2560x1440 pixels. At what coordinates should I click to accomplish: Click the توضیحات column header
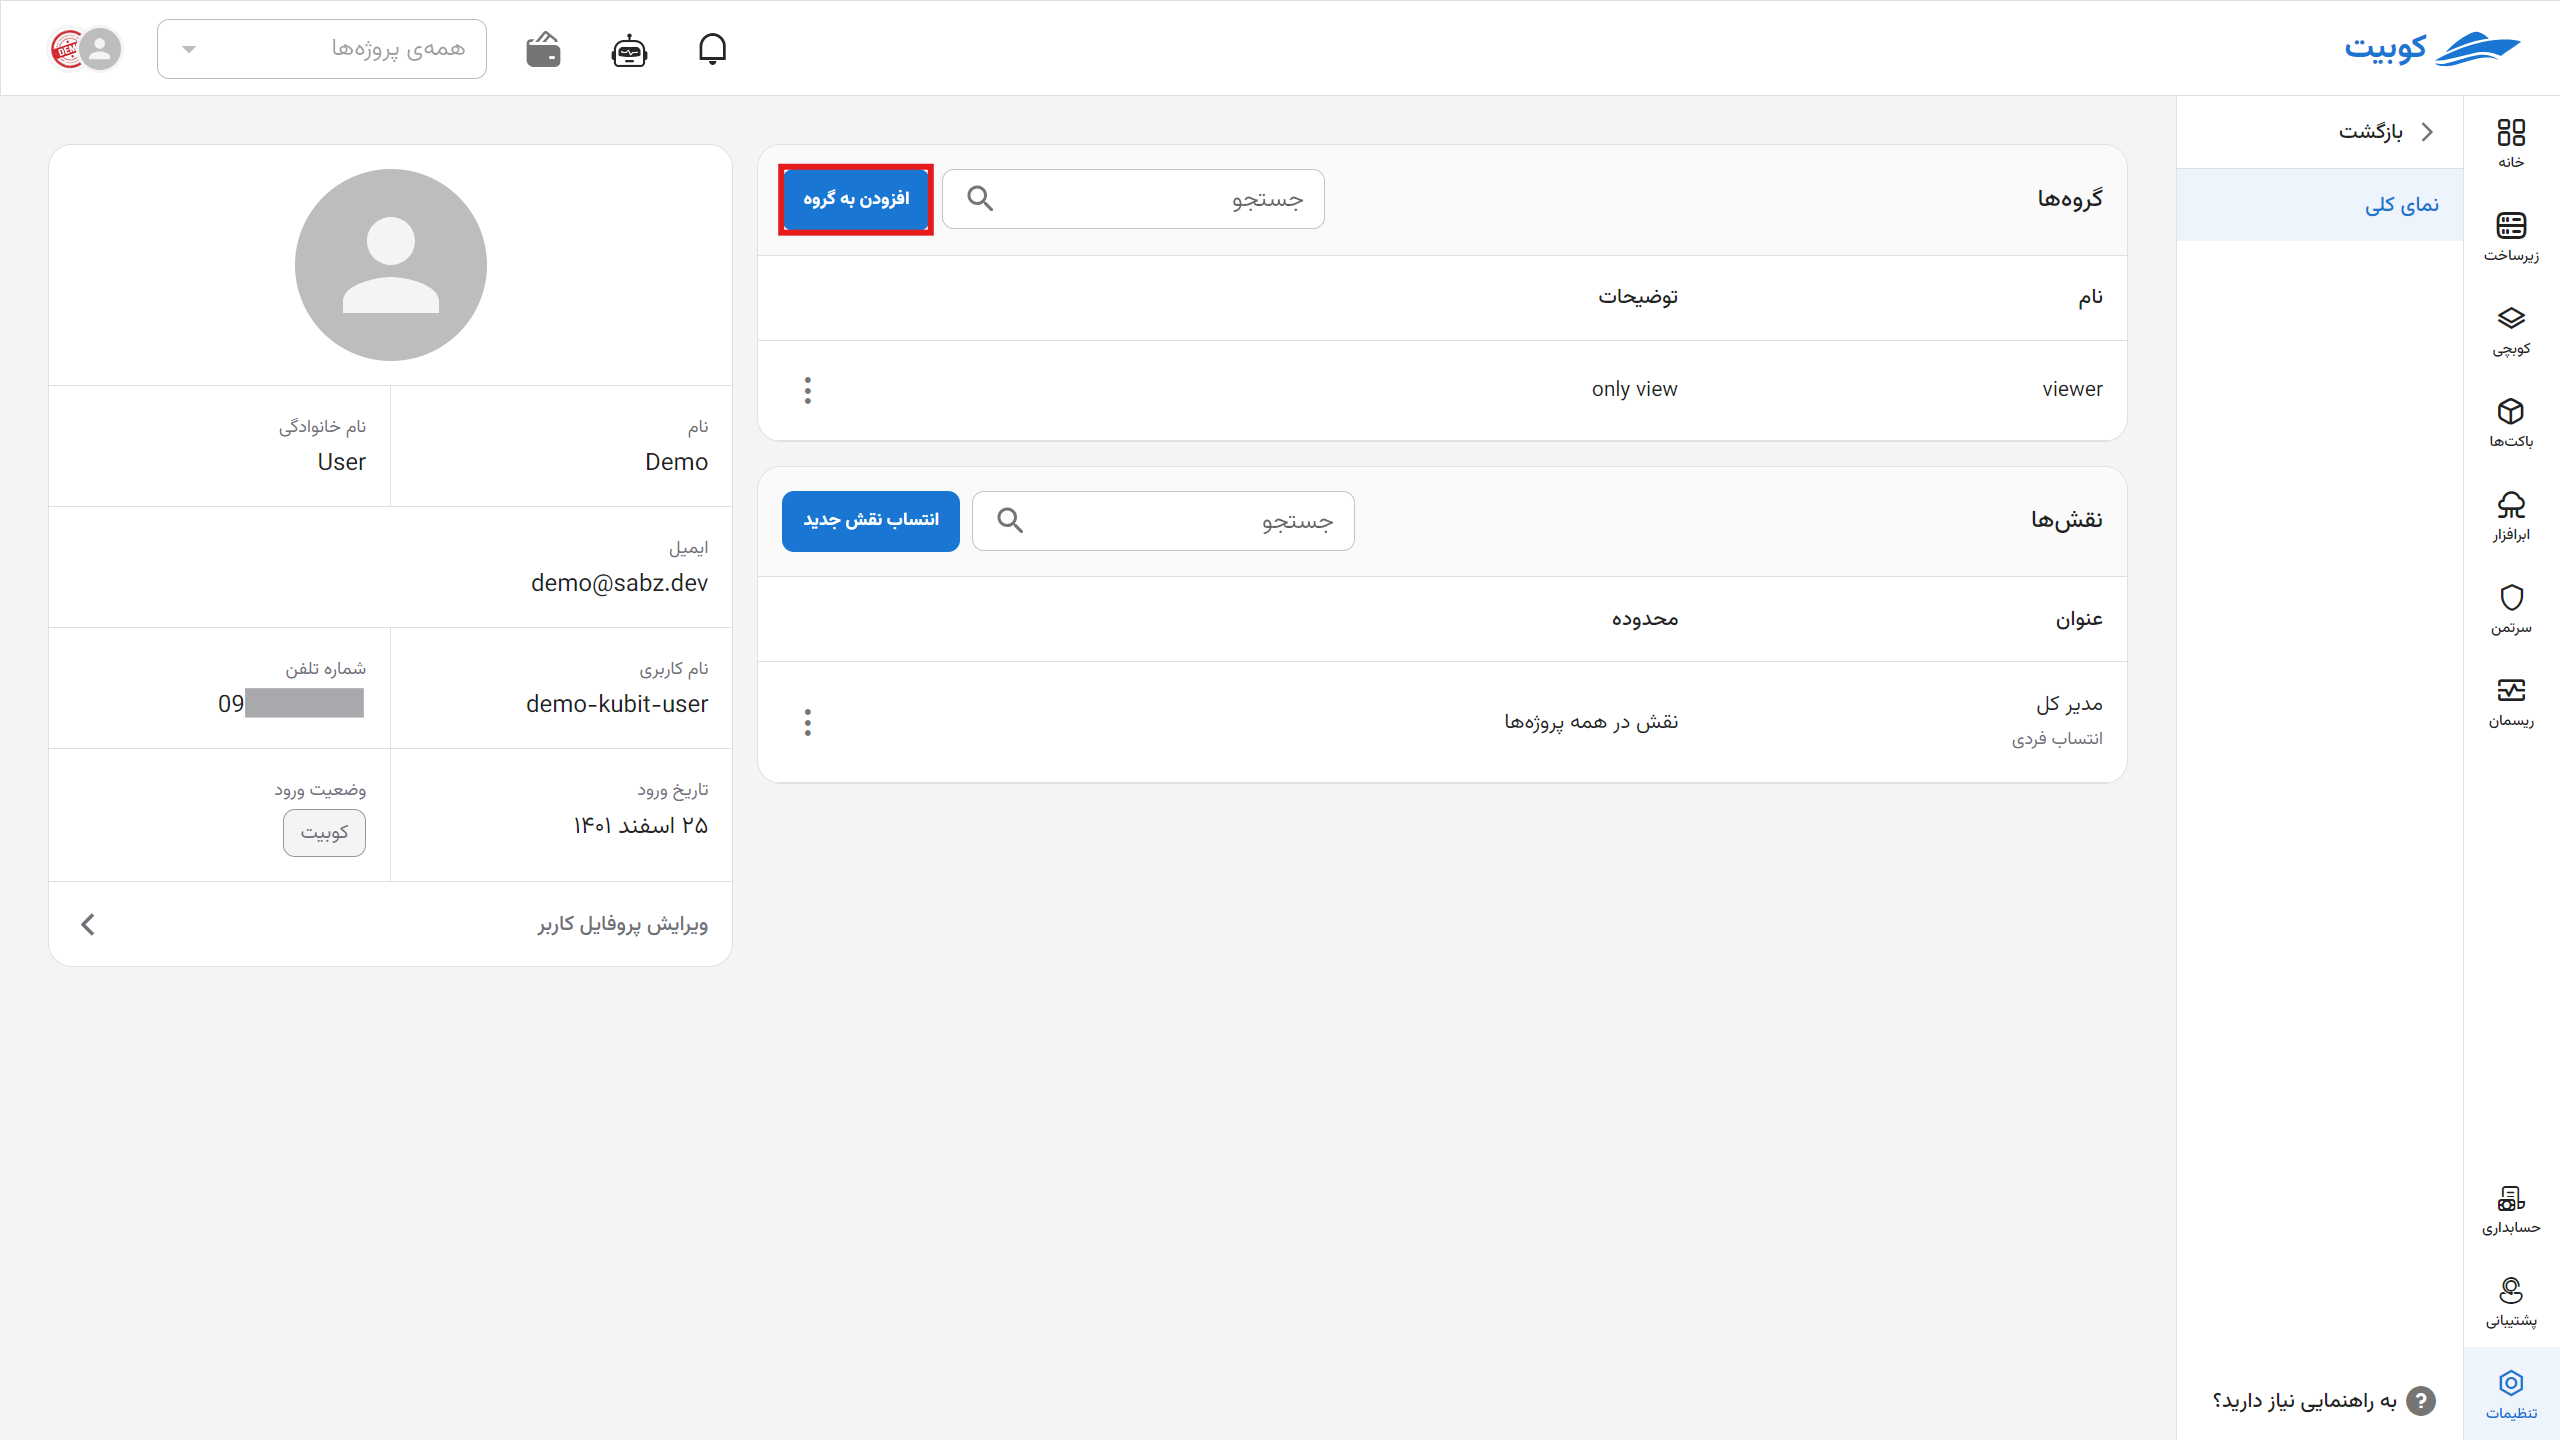(x=1638, y=297)
